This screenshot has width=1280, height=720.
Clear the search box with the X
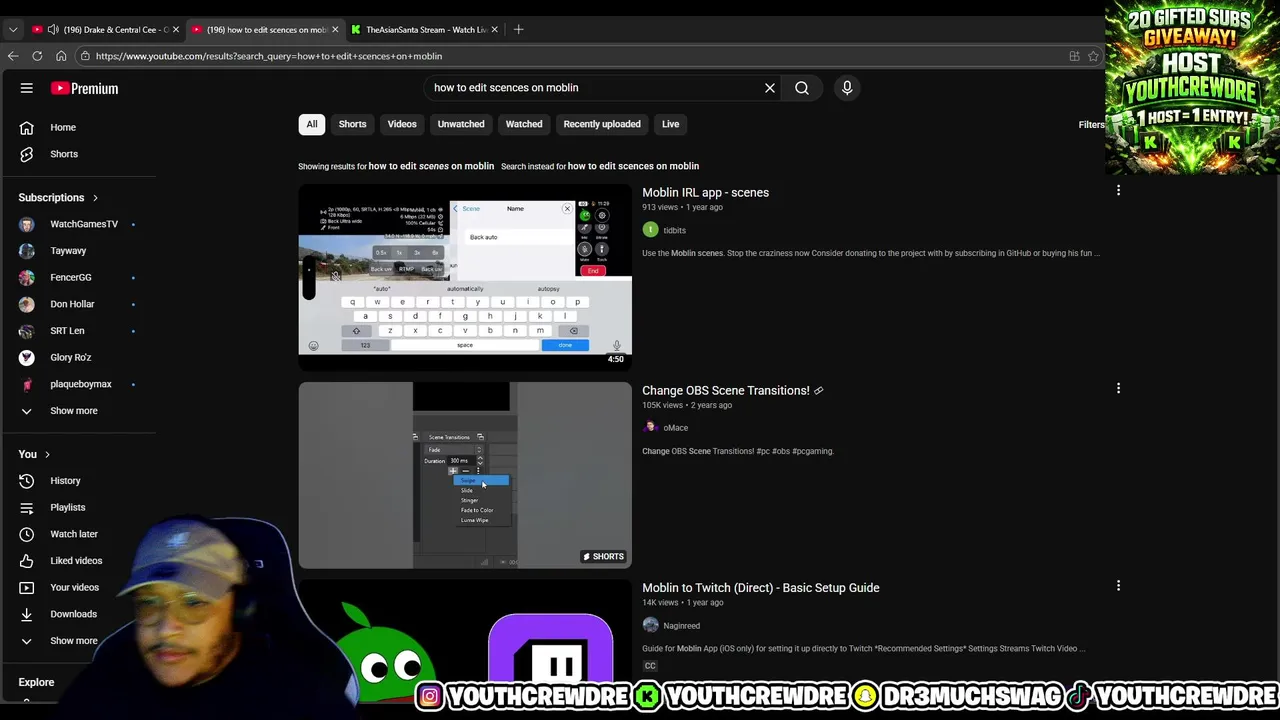(770, 88)
